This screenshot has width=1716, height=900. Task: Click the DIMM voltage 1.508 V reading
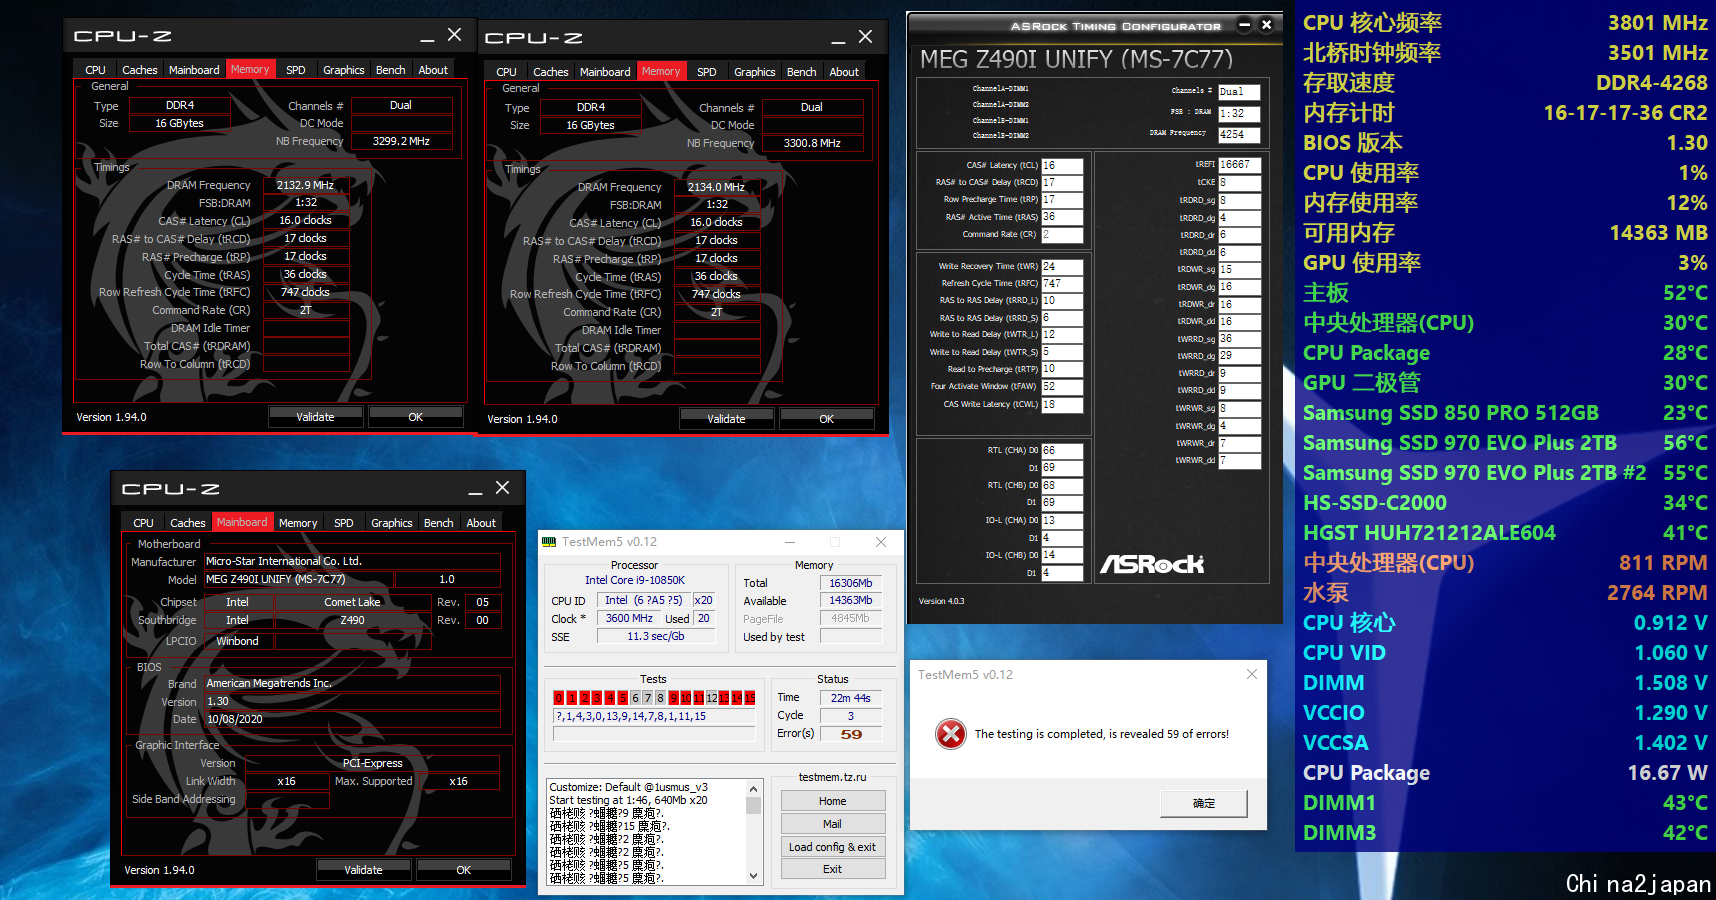[x=1671, y=683]
